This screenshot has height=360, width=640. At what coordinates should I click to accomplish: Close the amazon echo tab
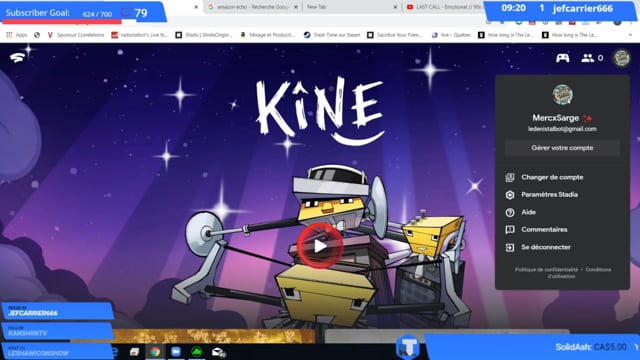296,7
